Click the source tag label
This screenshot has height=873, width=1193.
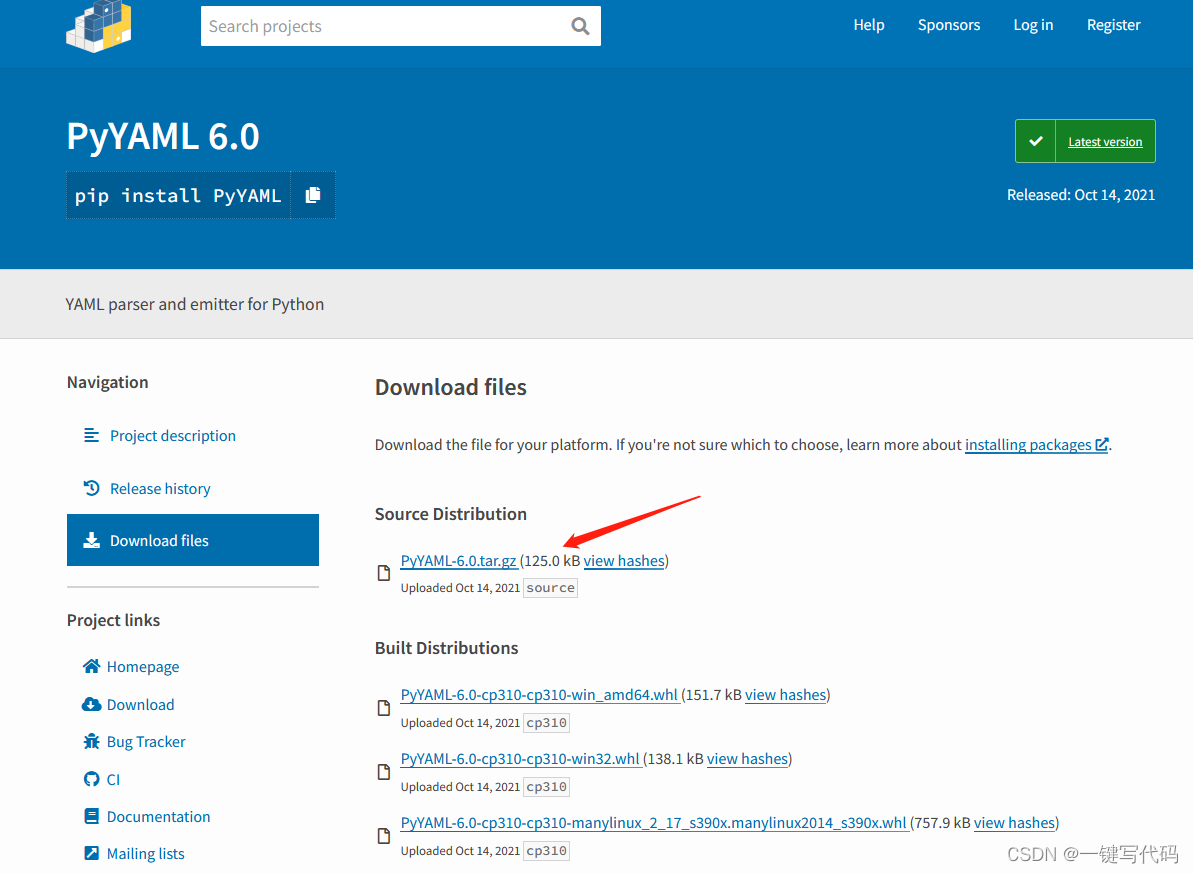coord(550,588)
